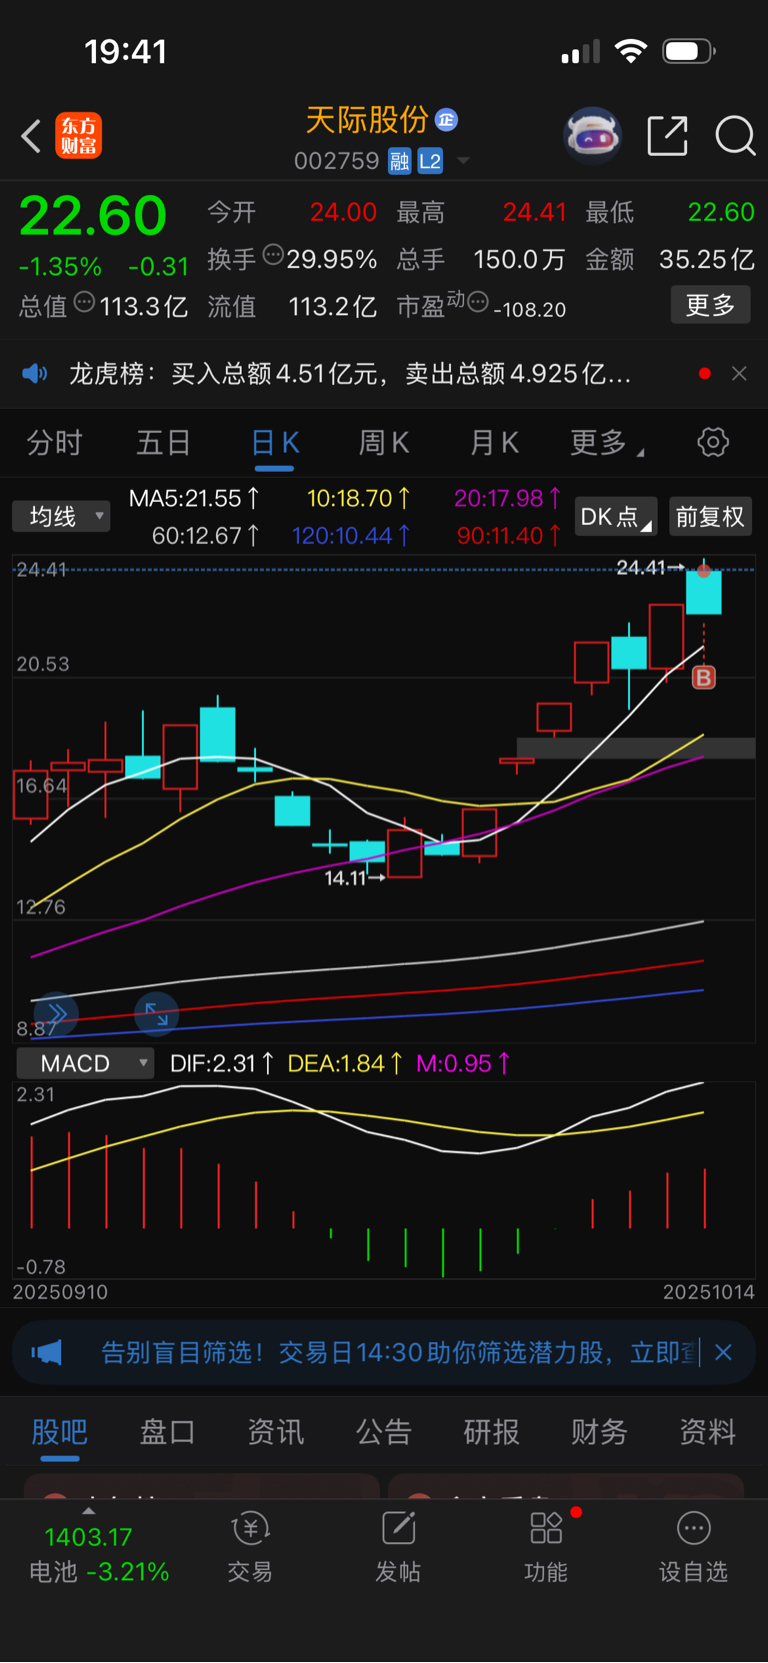Tap the info icon beside 总值

(84, 301)
